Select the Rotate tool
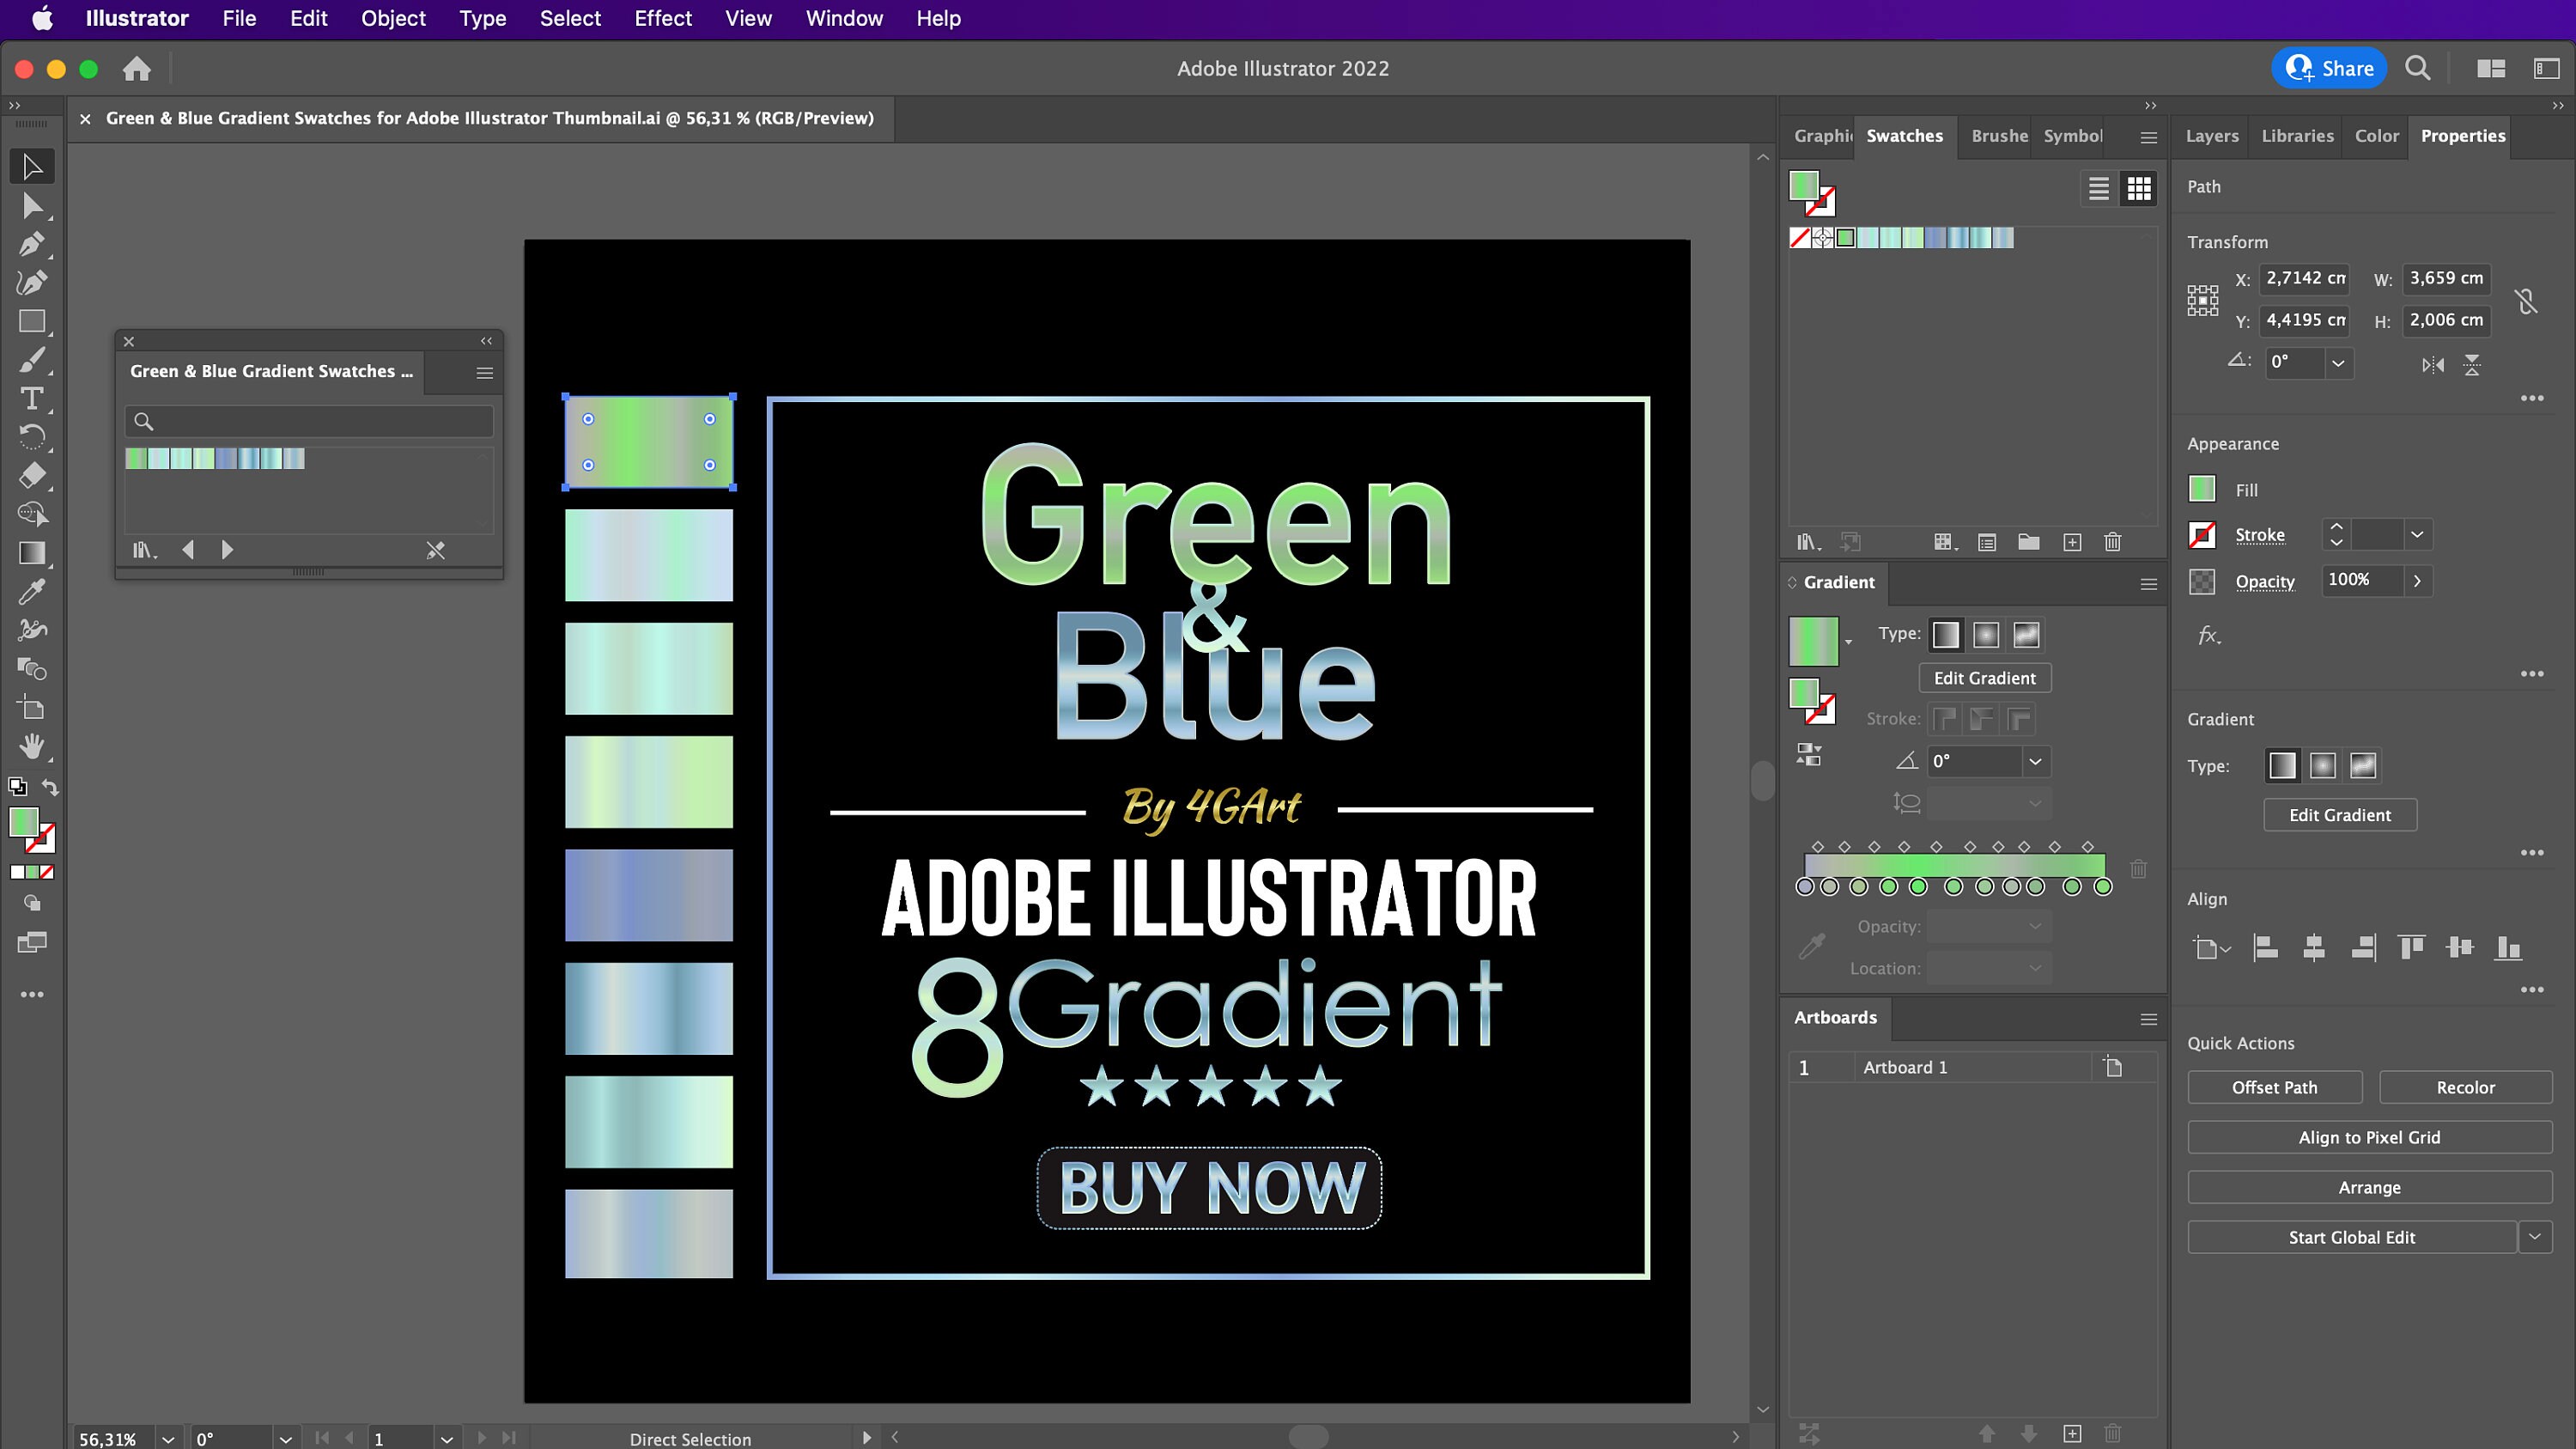2576x1449 pixels. click(32, 437)
